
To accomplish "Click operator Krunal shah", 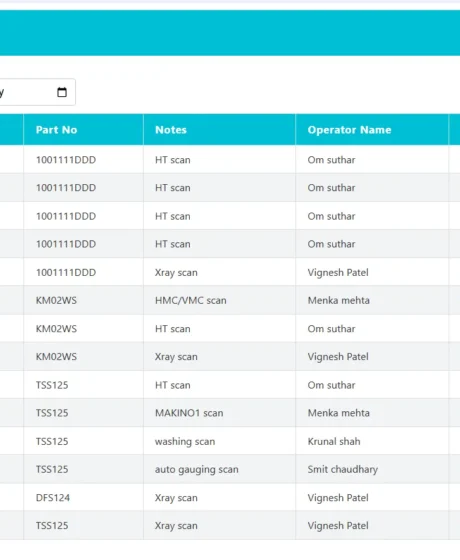I will [334, 441].
